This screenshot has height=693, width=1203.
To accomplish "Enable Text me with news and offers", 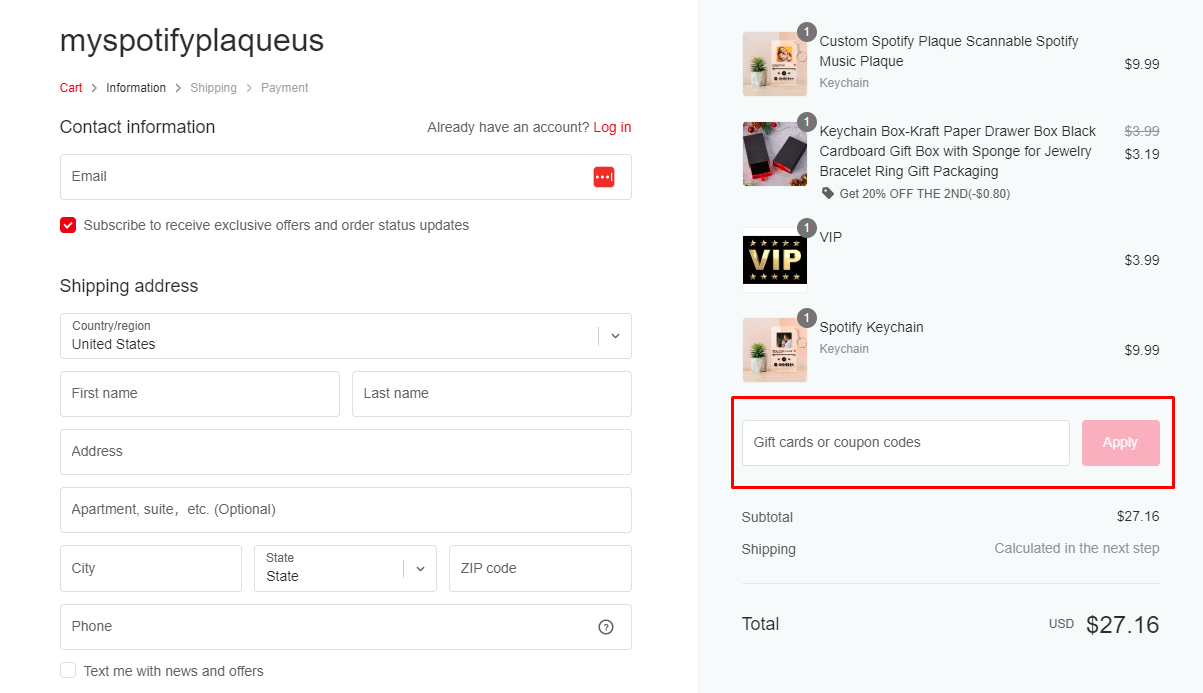I will pyautogui.click(x=68, y=670).
